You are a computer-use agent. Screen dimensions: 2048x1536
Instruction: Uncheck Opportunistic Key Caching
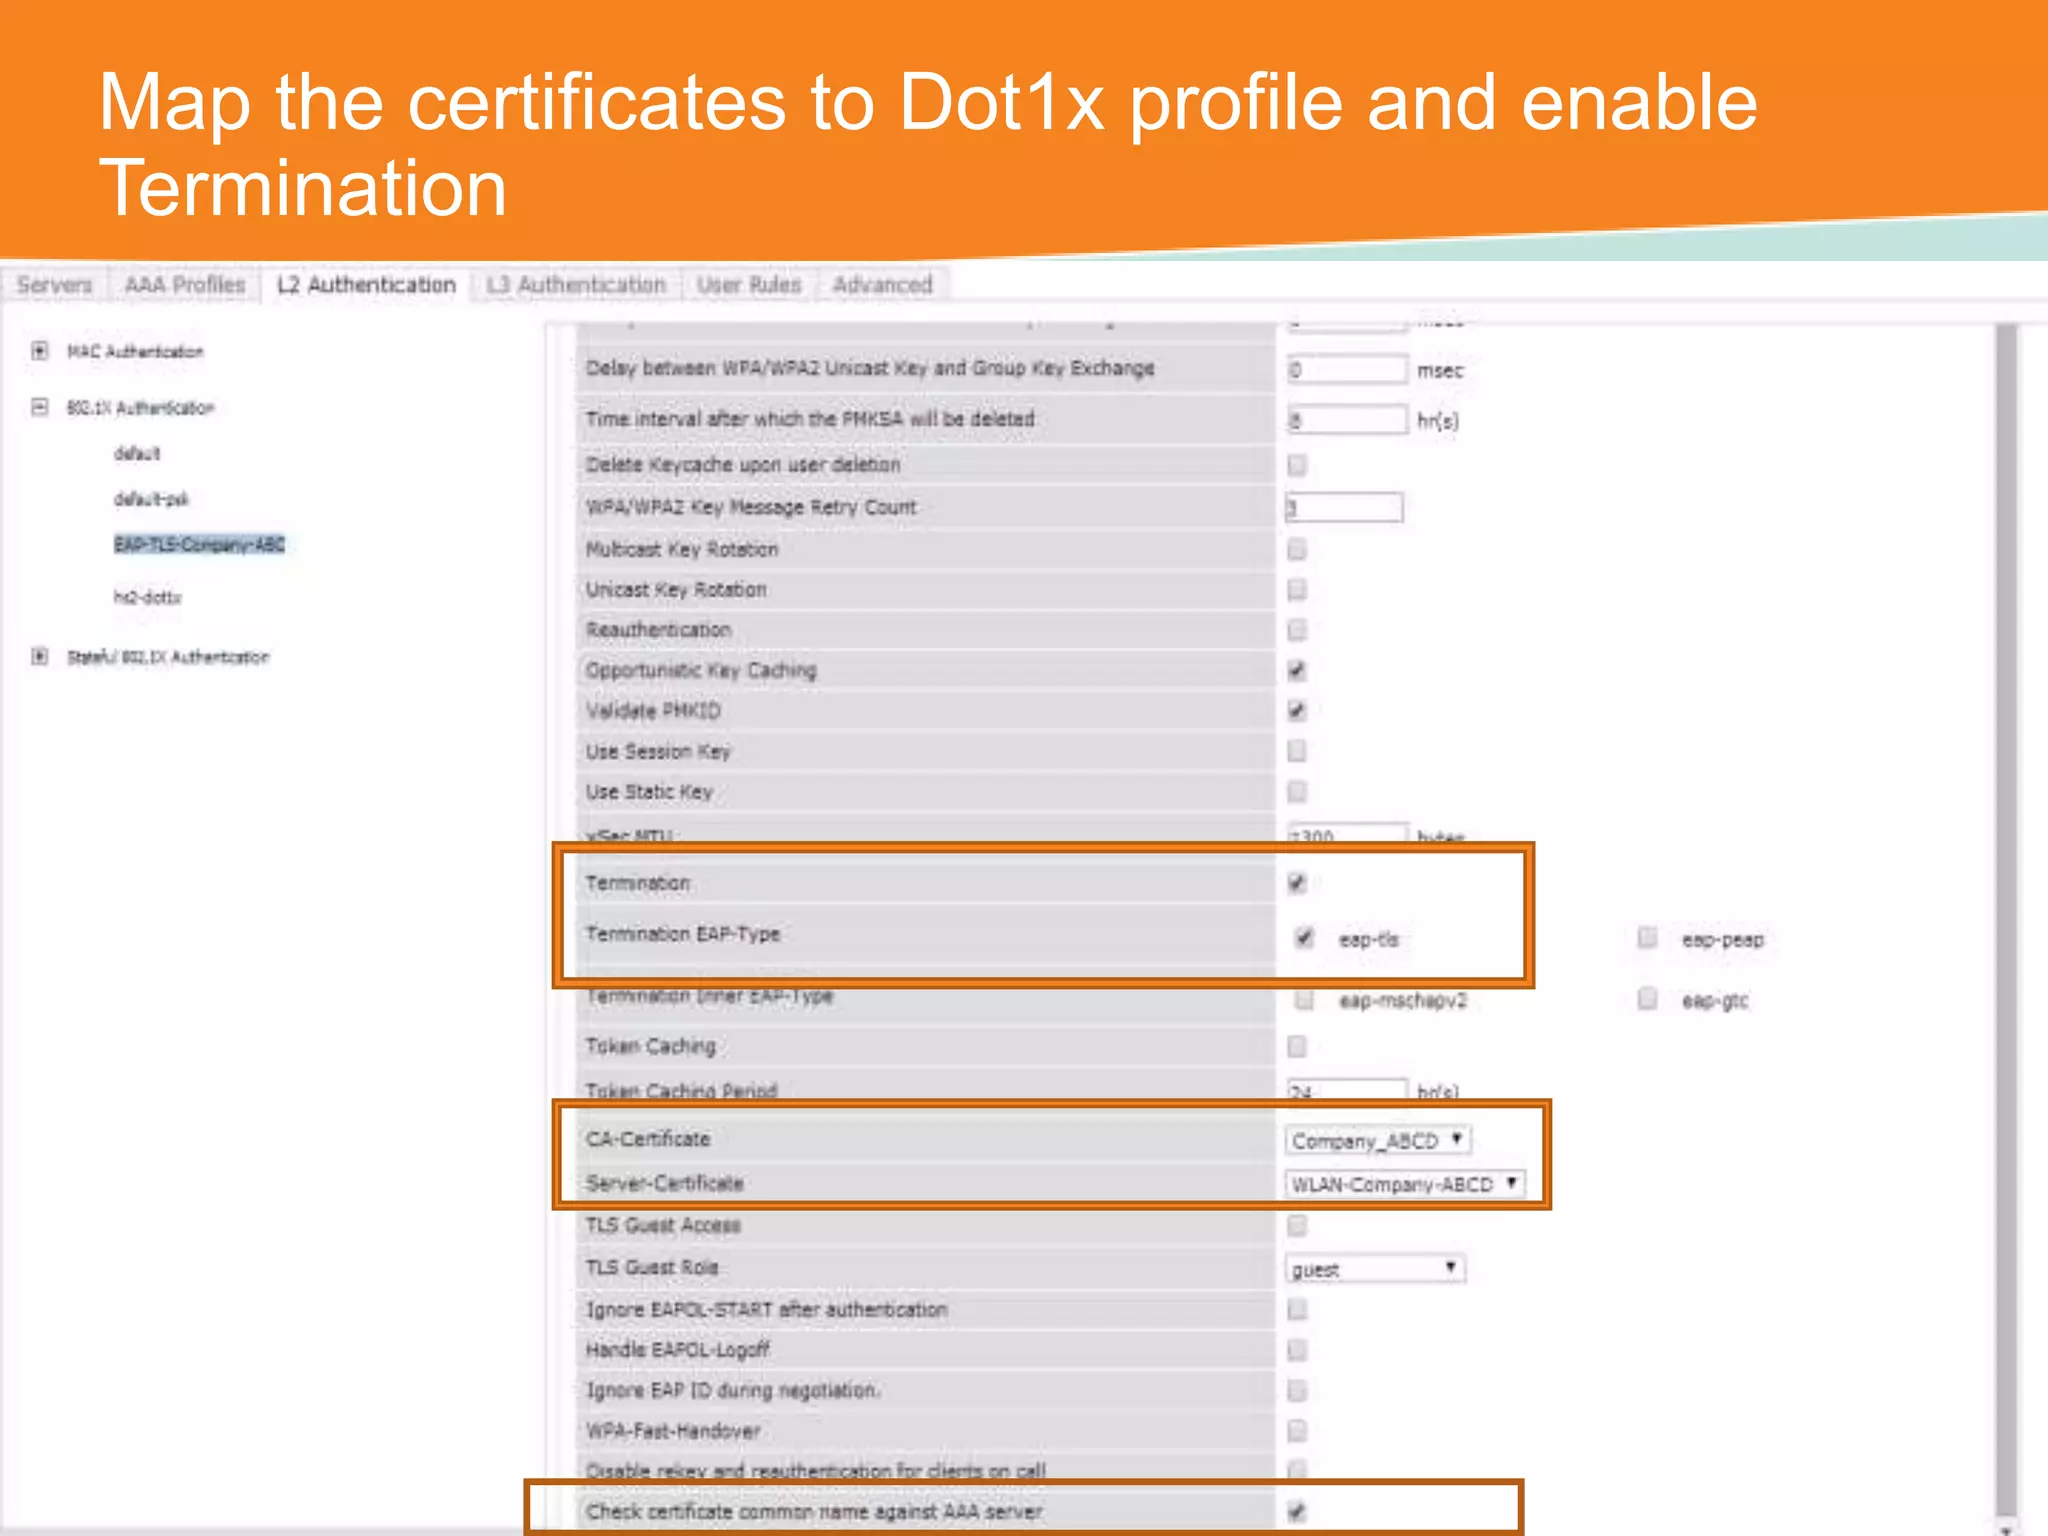coord(1297,671)
